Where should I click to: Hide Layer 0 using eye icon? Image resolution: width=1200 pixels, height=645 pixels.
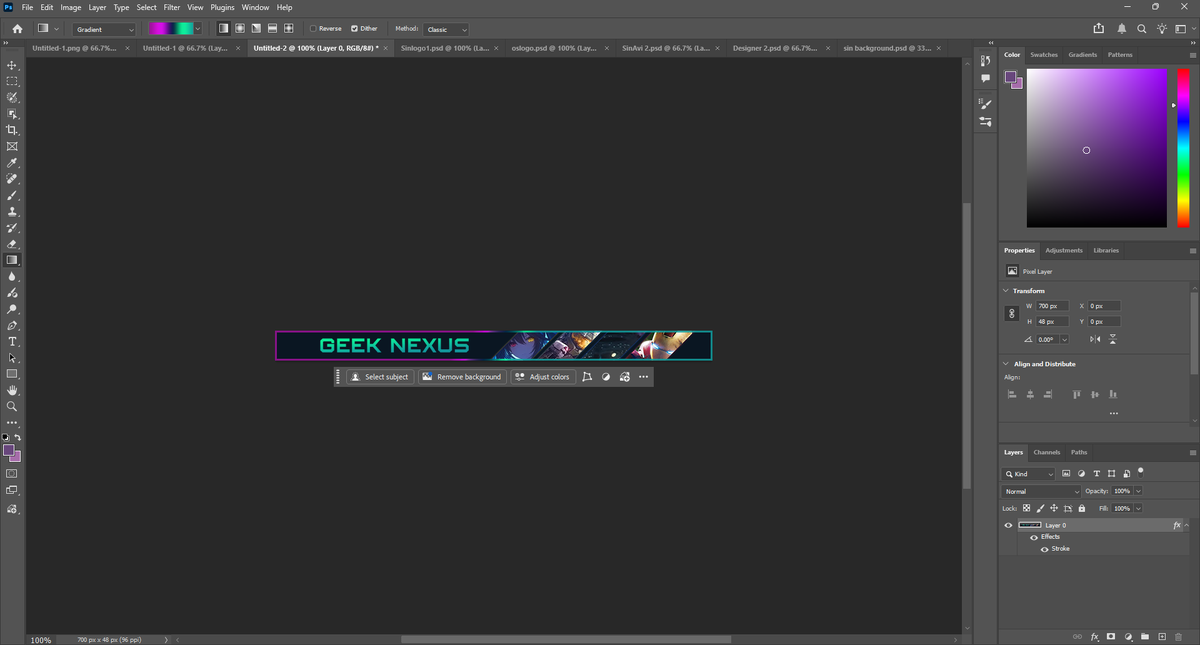click(x=1008, y=525)
